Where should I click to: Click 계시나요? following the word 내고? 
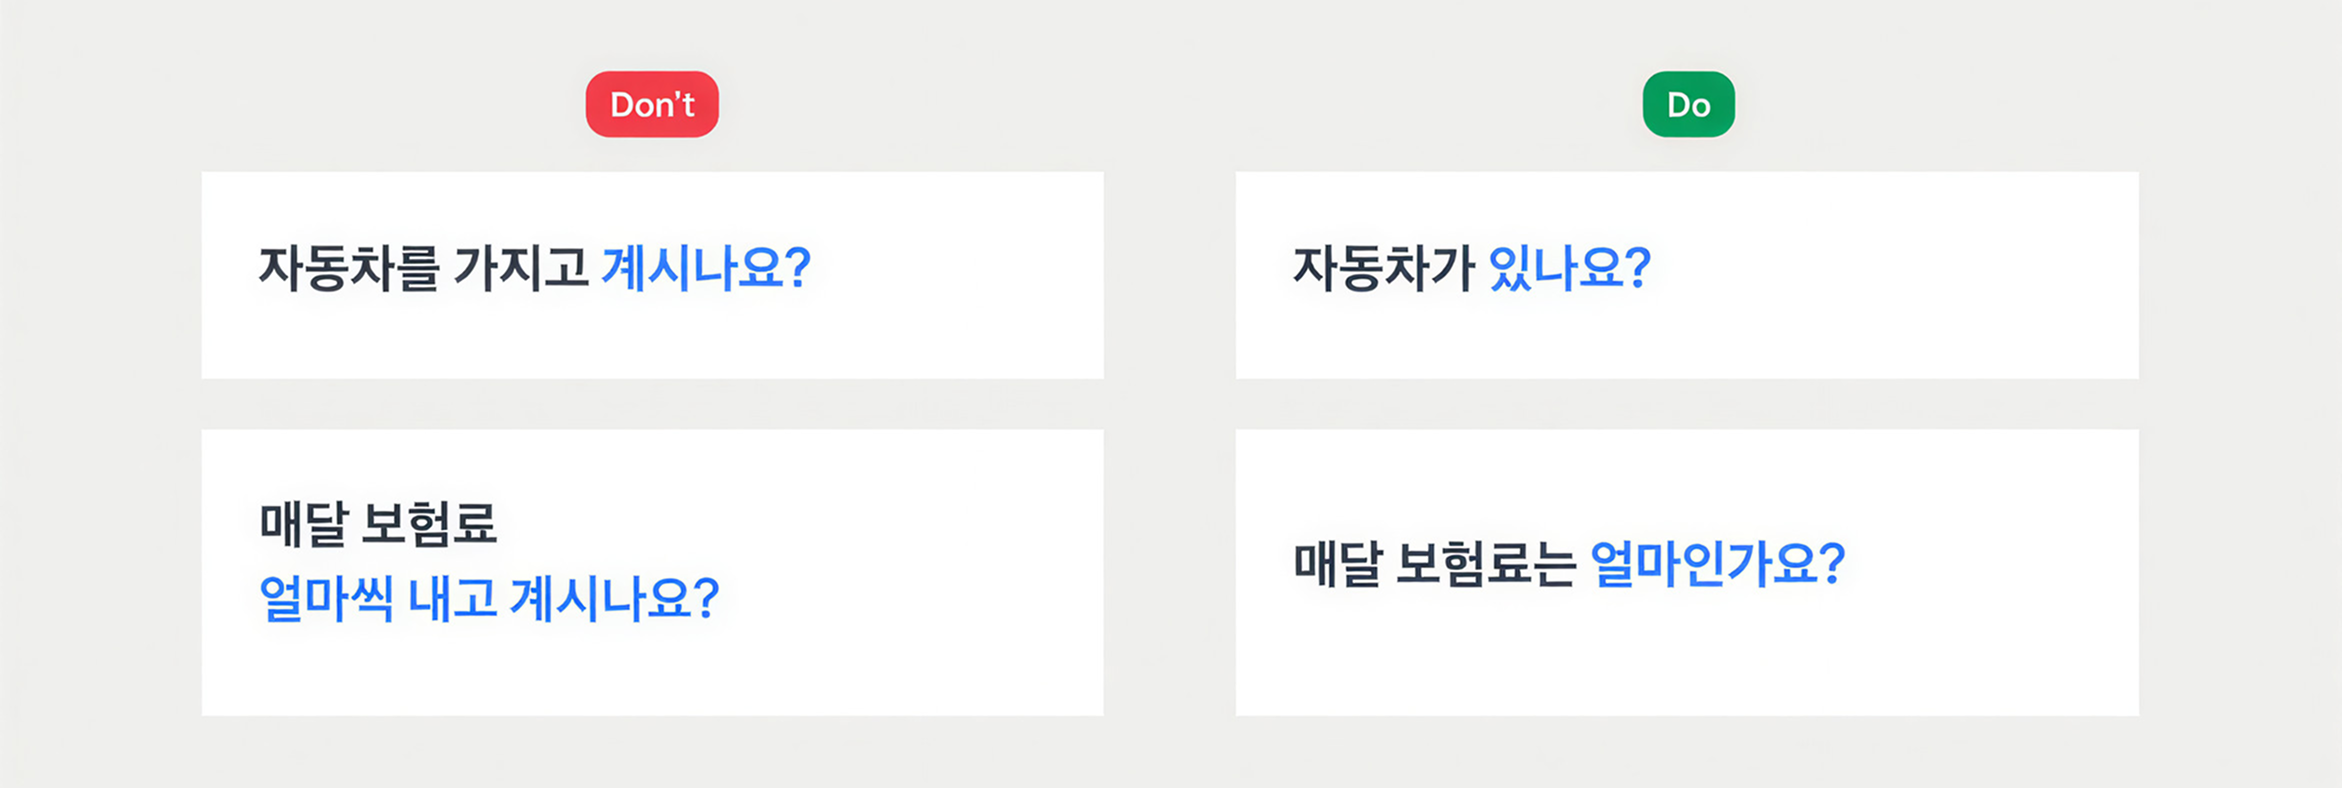pyautogui.click(x=614, y=599)
